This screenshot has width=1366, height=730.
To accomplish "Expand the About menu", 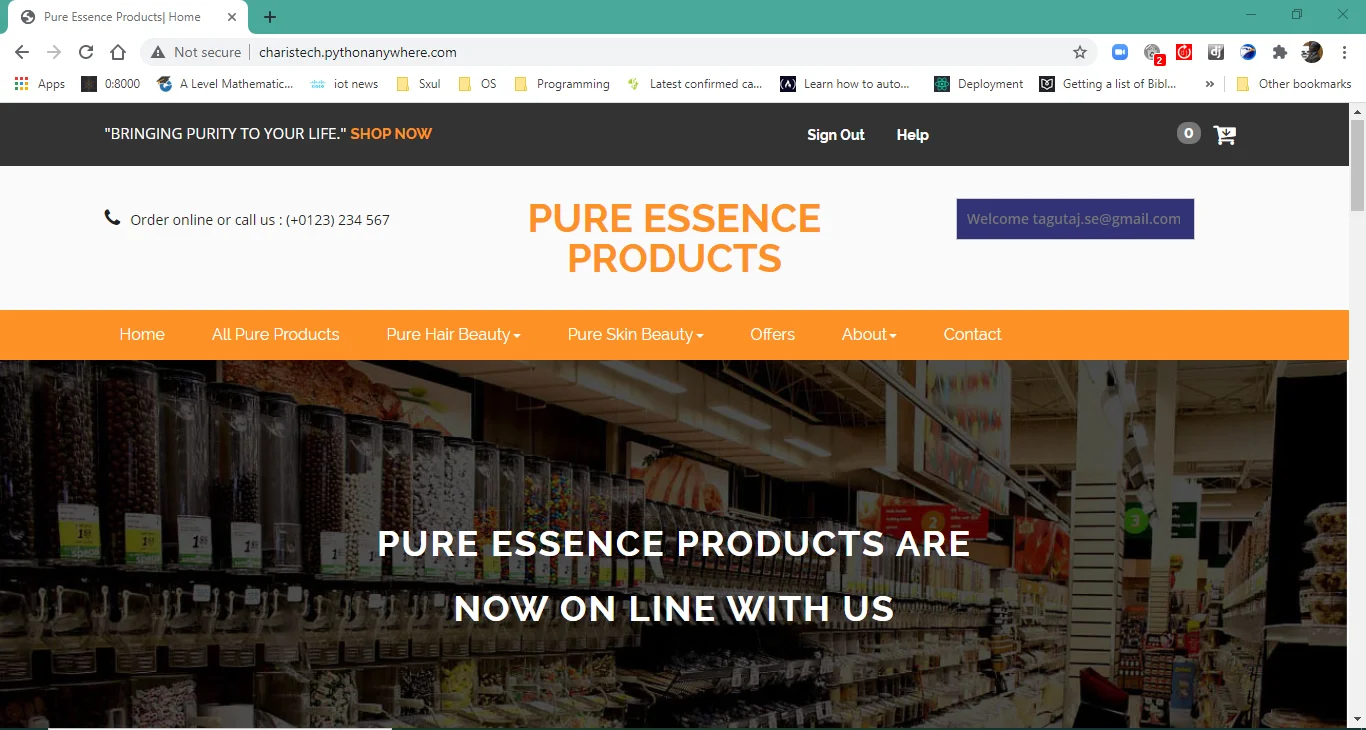I will point(868,334).
